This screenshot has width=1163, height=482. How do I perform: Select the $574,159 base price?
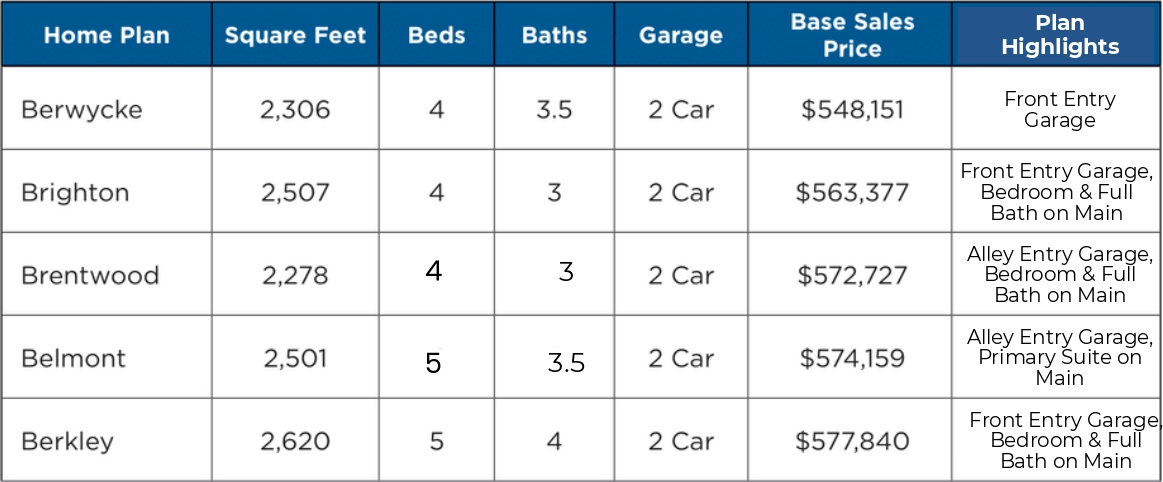[x=852, y=358]
